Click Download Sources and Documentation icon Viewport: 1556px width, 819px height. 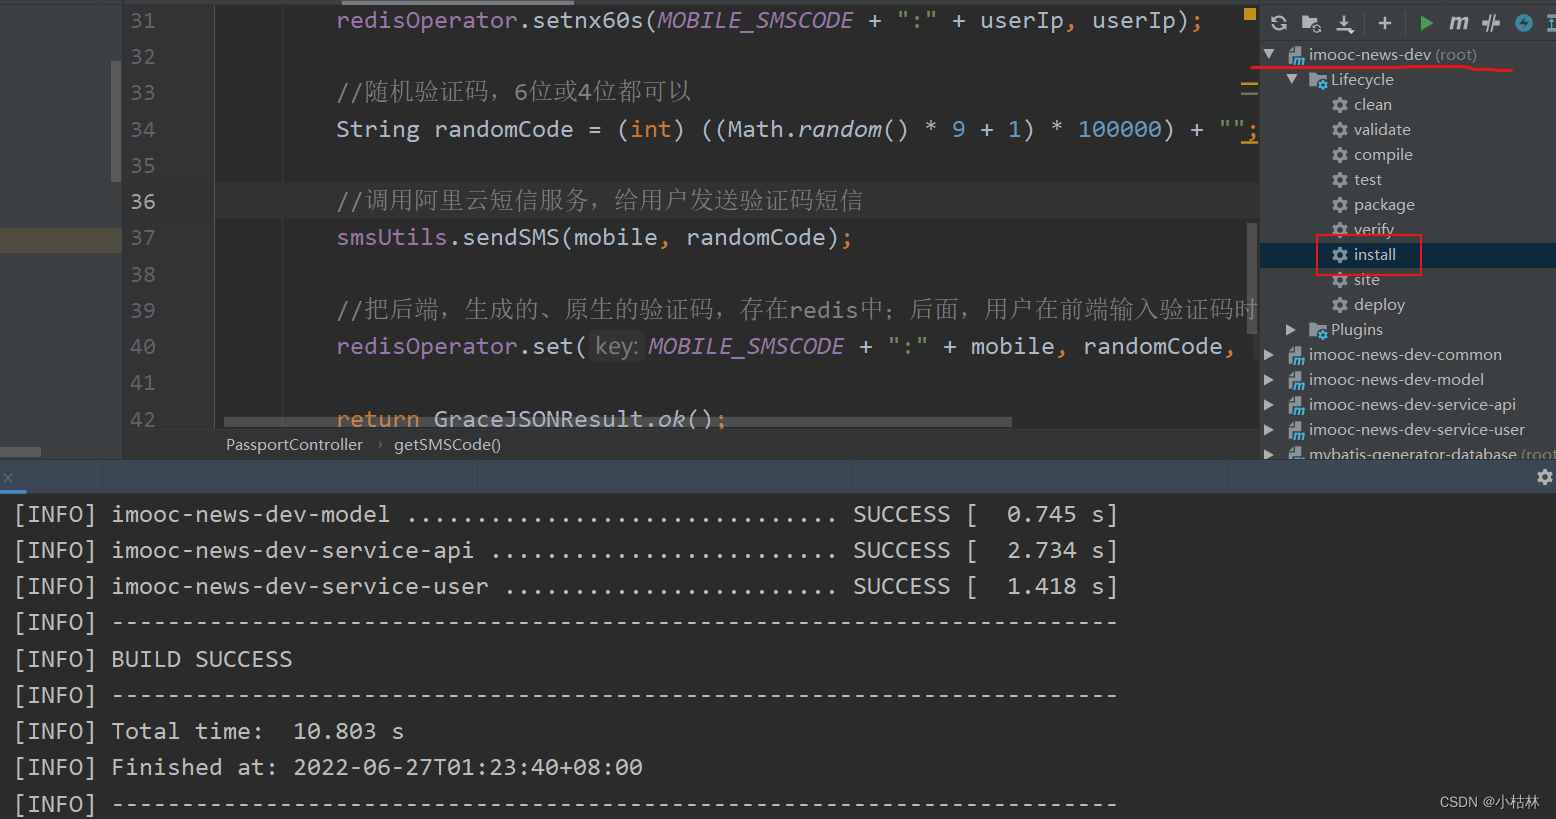point(1345,23)
